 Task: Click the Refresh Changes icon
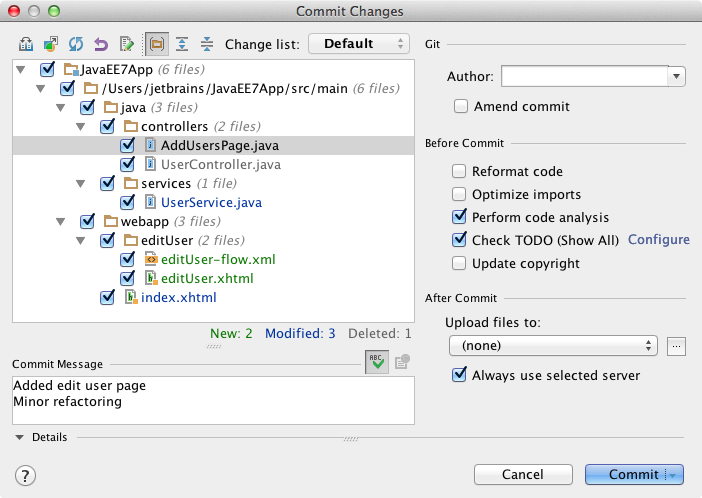tap(76, 44)
